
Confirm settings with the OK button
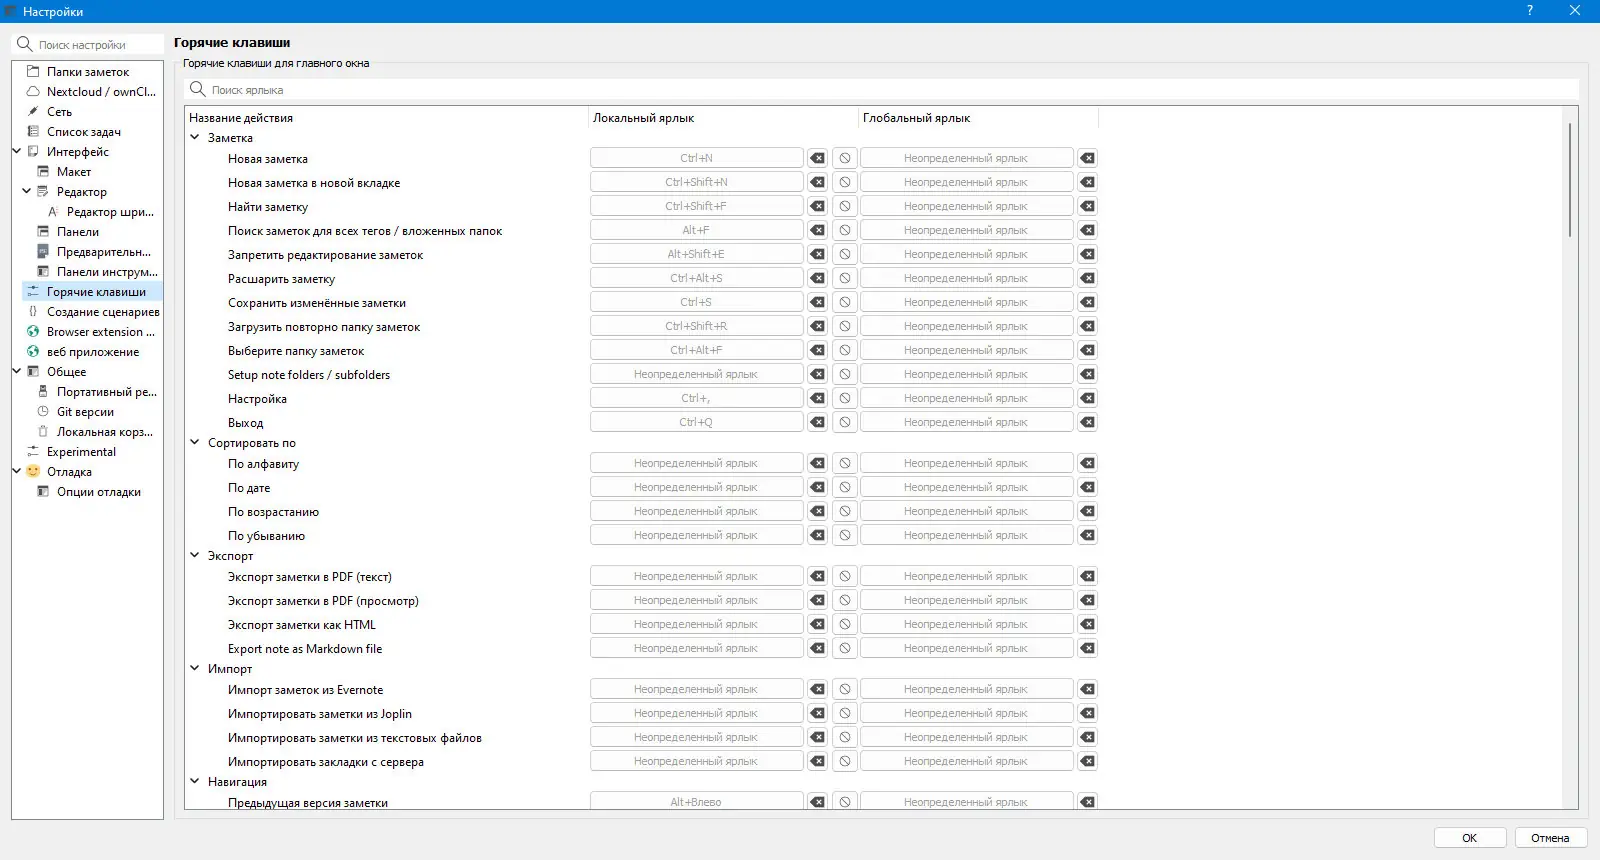tap(1470, 838)
